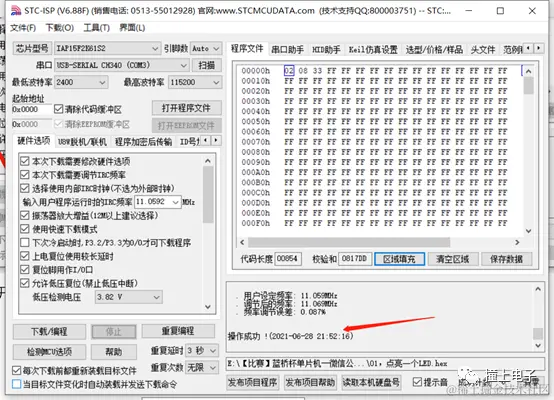Click hardware options list scroll down arrow
The image size is (554, 400).
208,307
